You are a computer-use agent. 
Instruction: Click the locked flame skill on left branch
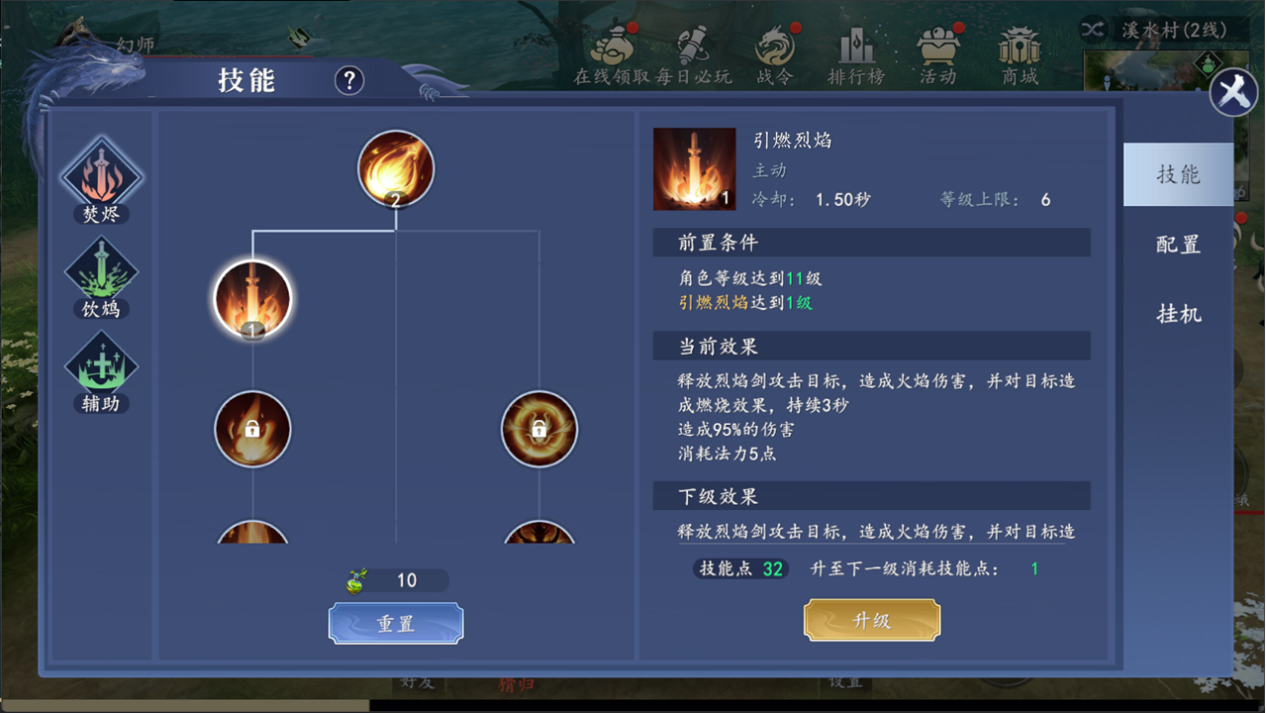[x=253, y=429]
